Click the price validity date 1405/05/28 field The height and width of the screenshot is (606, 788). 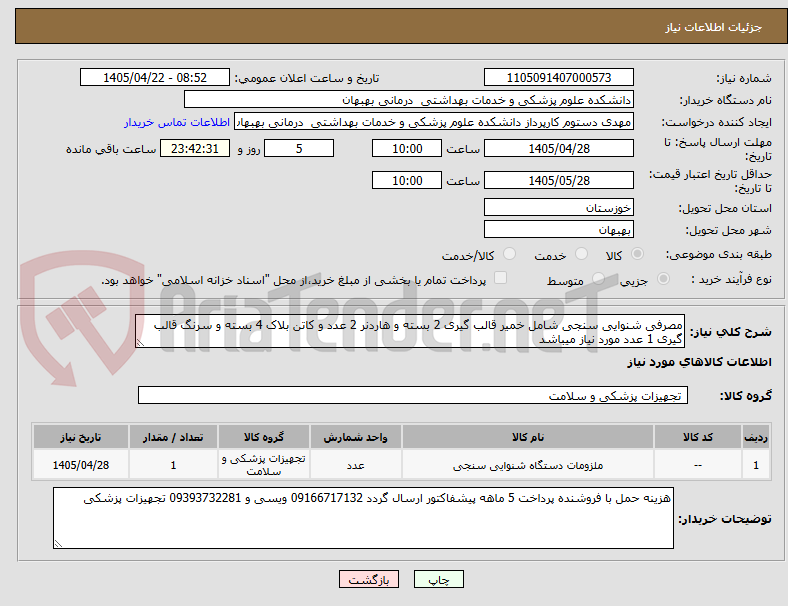point(558,180)
